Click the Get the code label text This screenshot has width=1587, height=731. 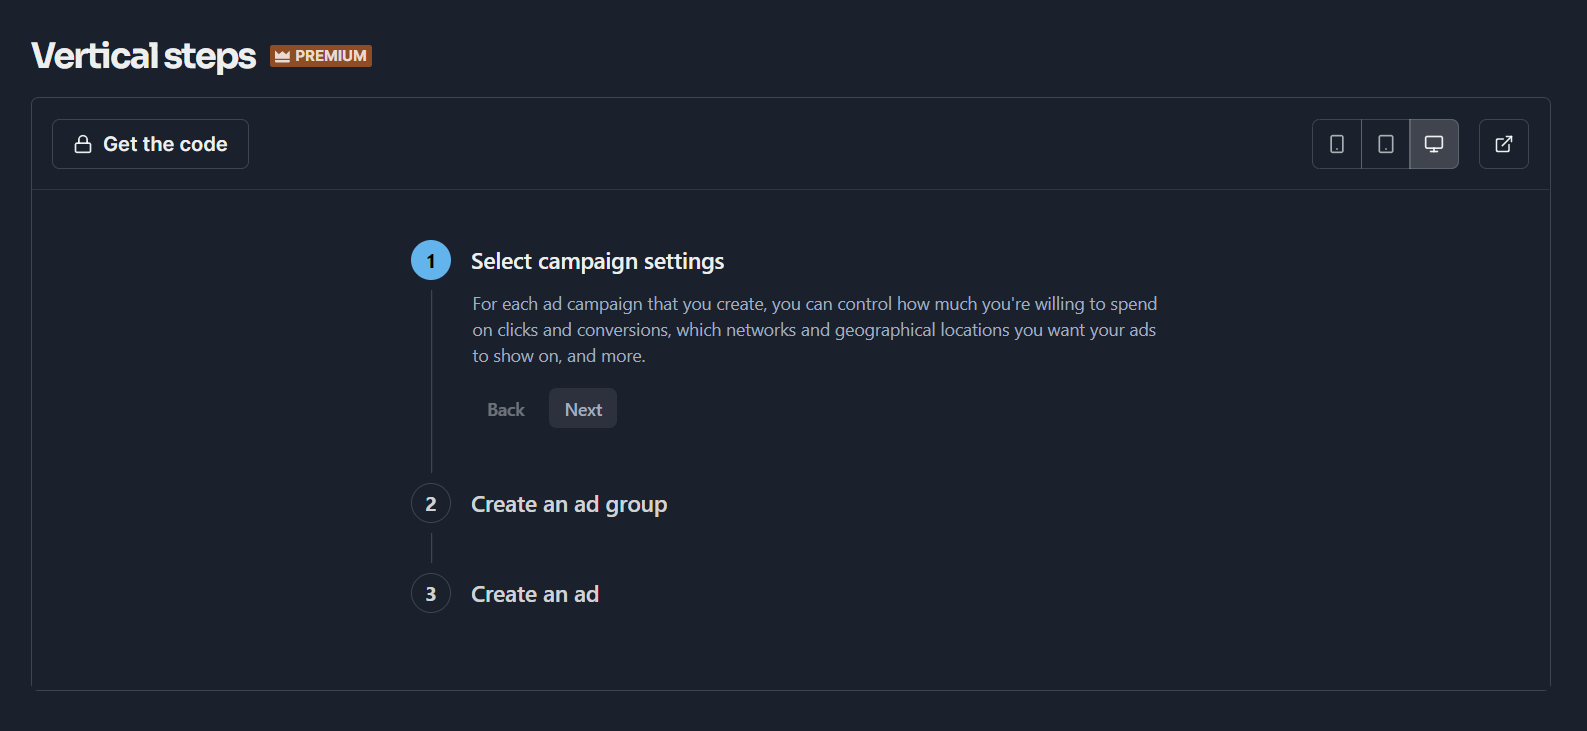click(x=165, y=144)
